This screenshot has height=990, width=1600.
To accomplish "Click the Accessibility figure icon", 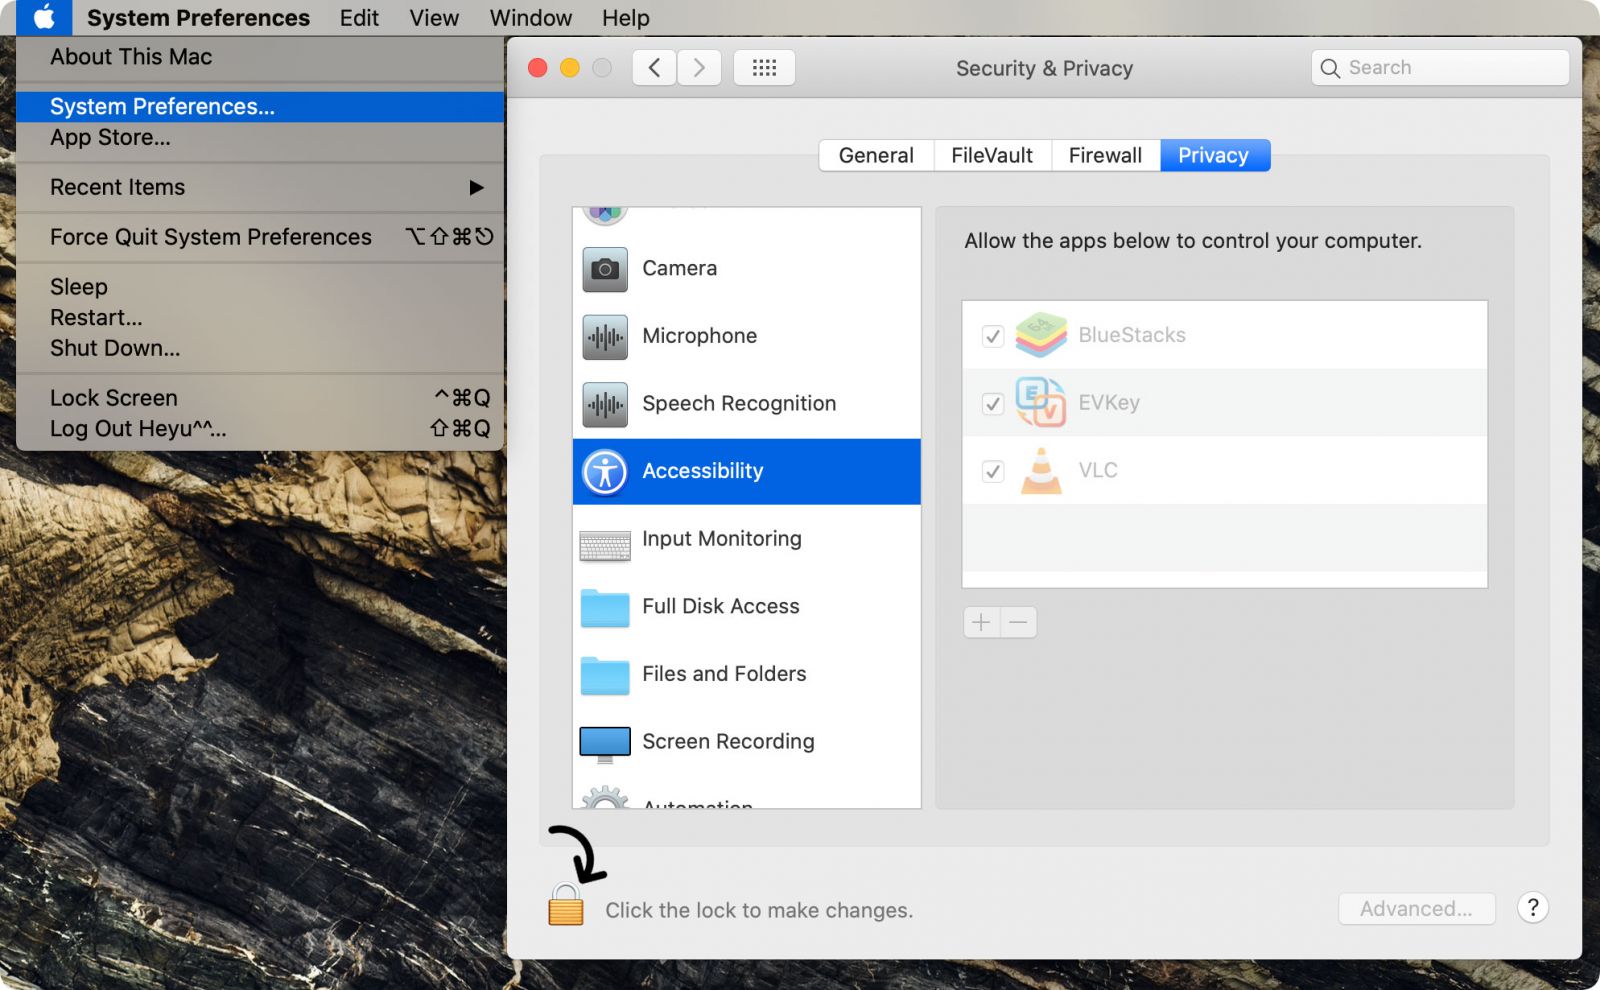I will pos(605,472).
